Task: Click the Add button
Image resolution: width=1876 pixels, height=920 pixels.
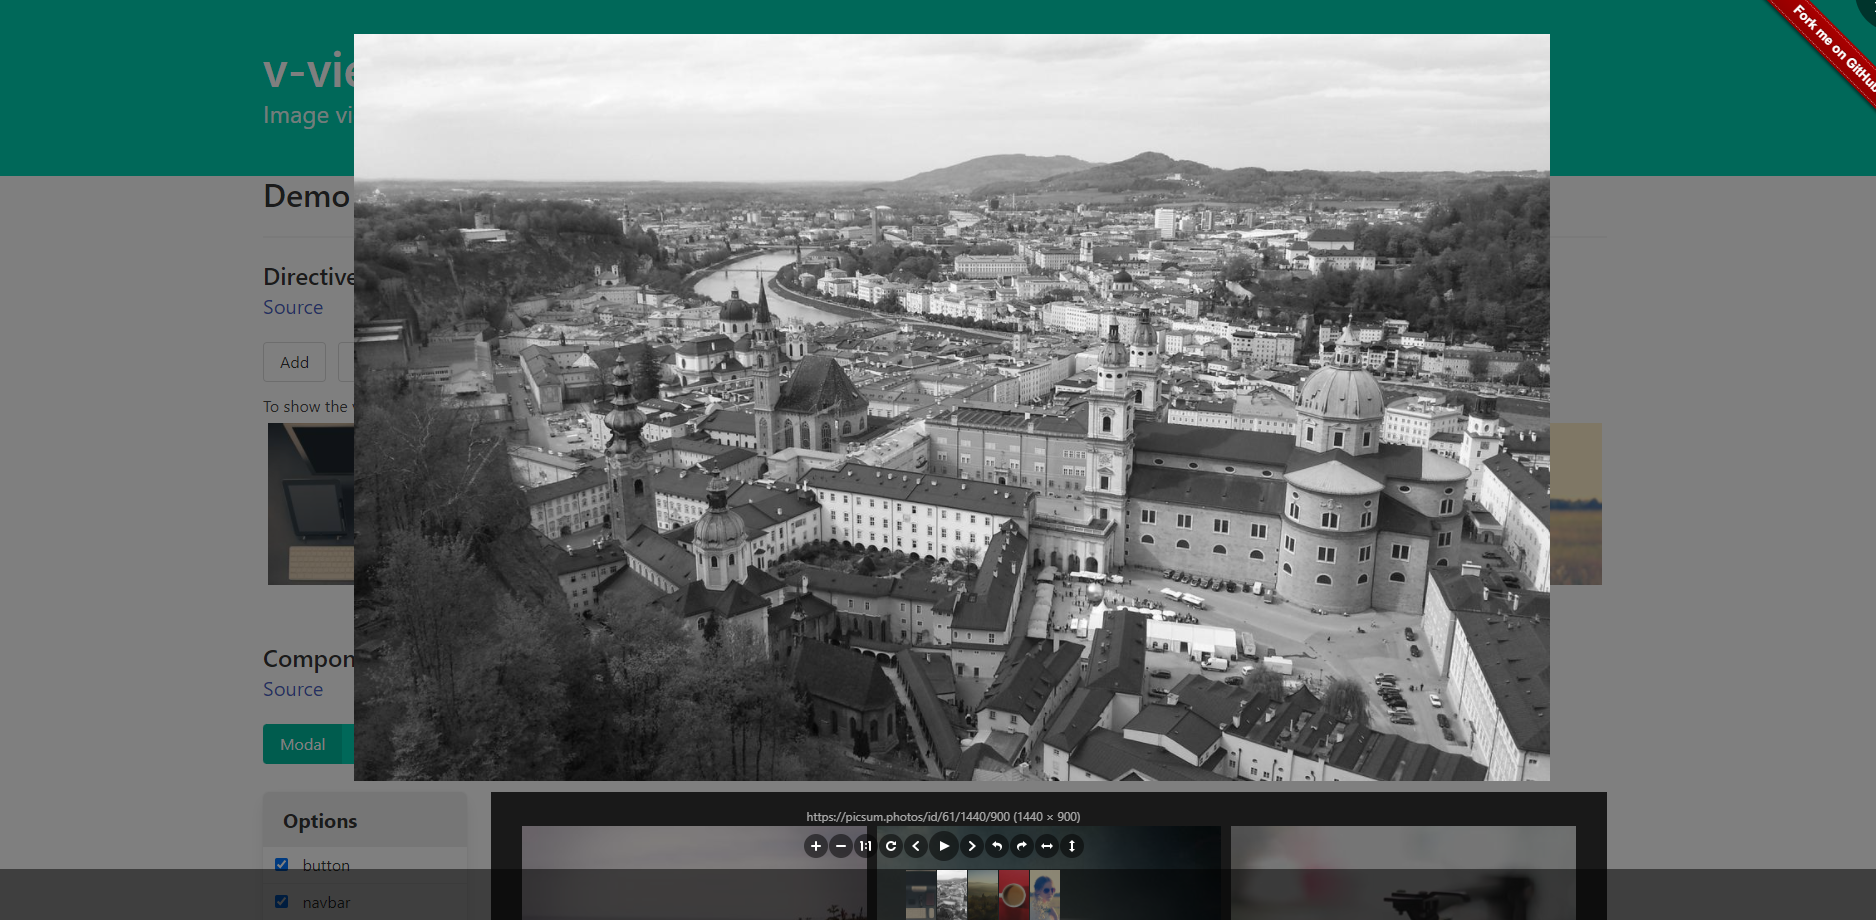Action: pyautogui.click(x=294, y=362)
